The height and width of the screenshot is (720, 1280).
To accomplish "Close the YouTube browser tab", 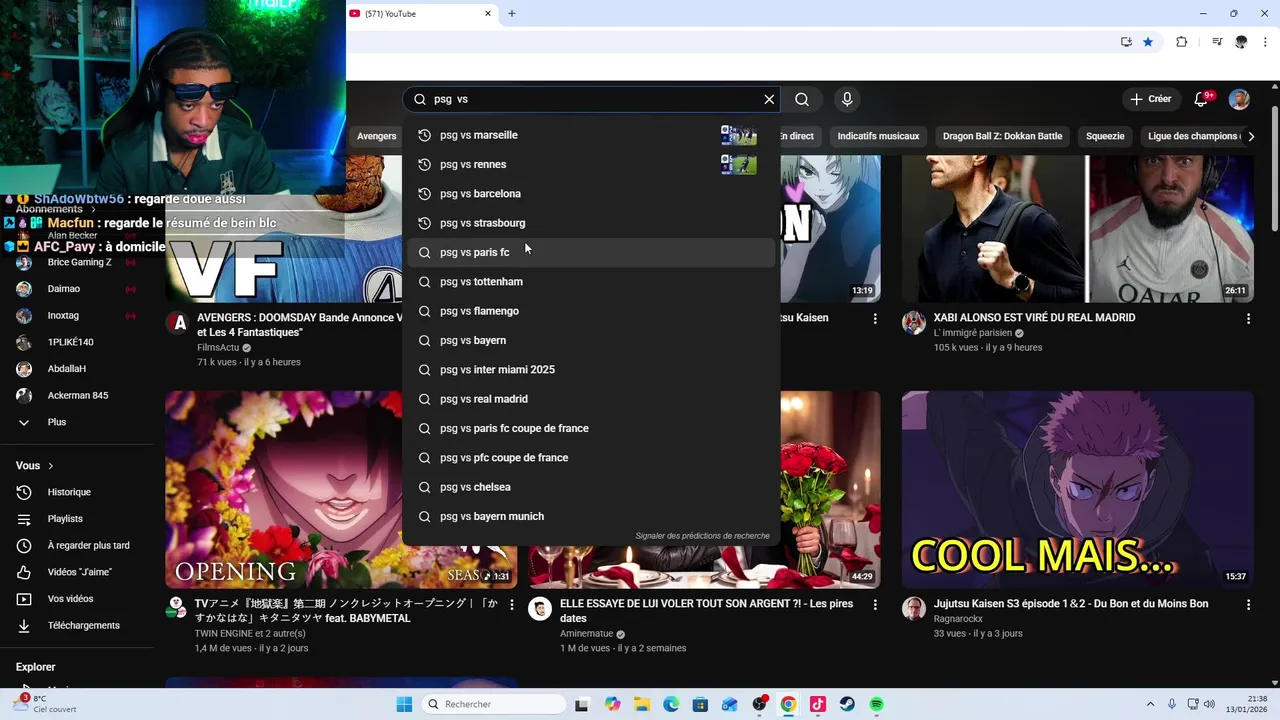I will pyautogui.click(x=488, y=14).
